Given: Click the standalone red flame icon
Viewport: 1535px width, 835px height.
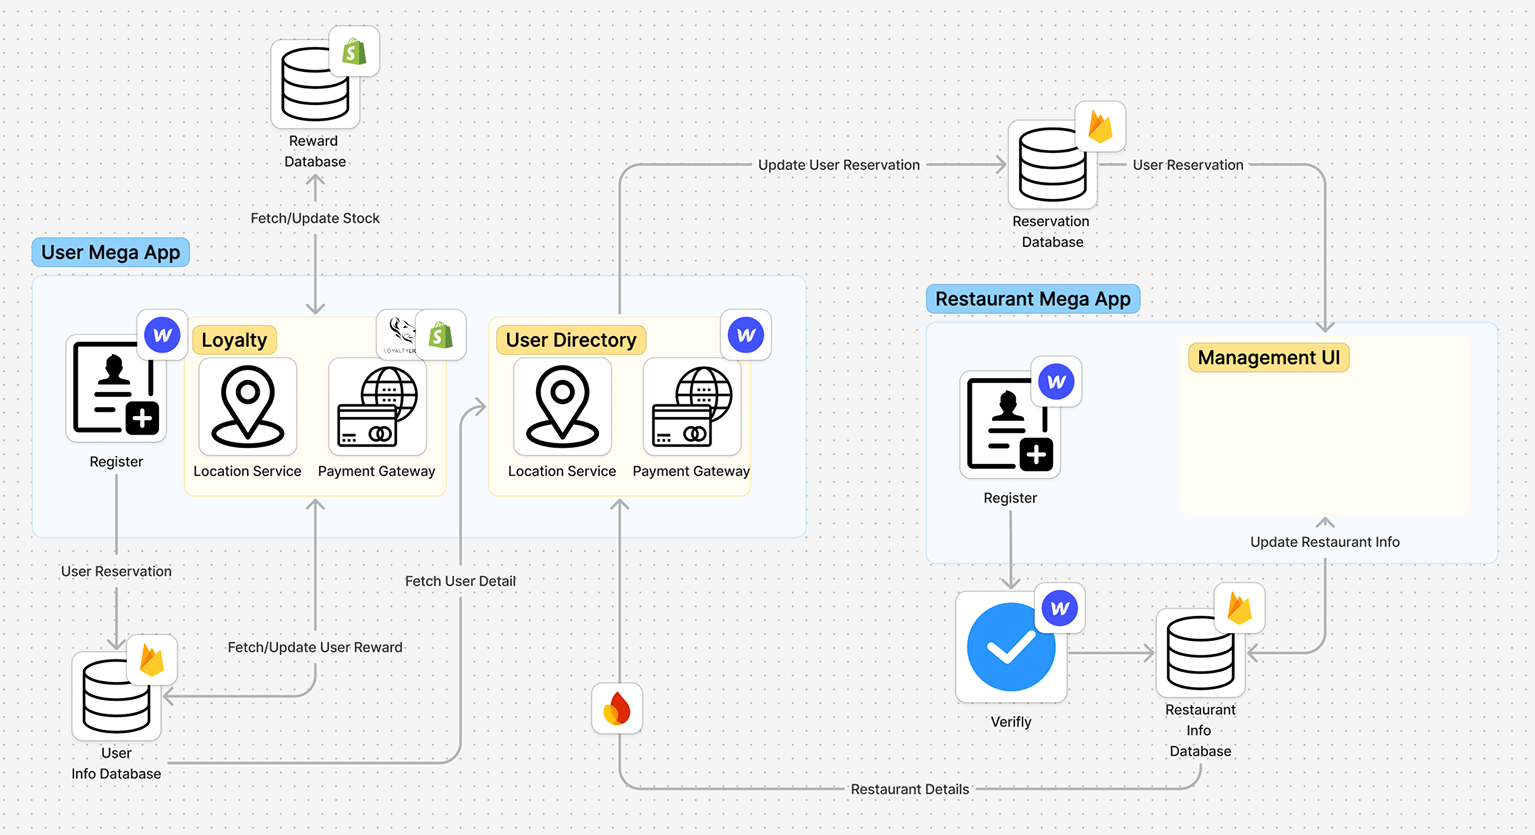Looking at the screenshot, I should 617,708.
